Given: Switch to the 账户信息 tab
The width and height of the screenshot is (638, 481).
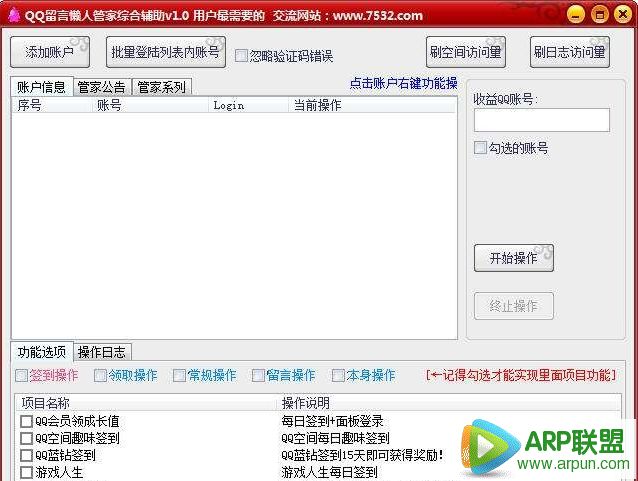Looking at the screenshot, I should coord(42,87).
